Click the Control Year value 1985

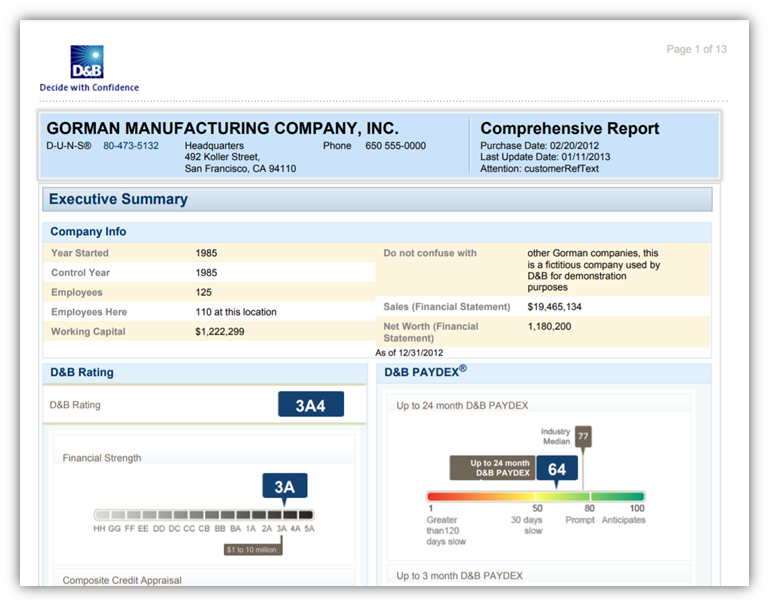pos(206,273)
